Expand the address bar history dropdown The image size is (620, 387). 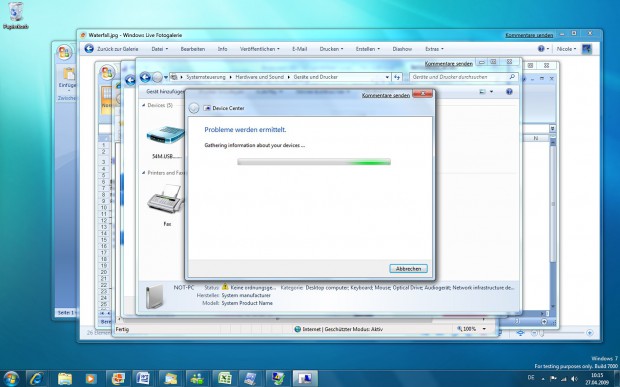(x=387, y=77)
